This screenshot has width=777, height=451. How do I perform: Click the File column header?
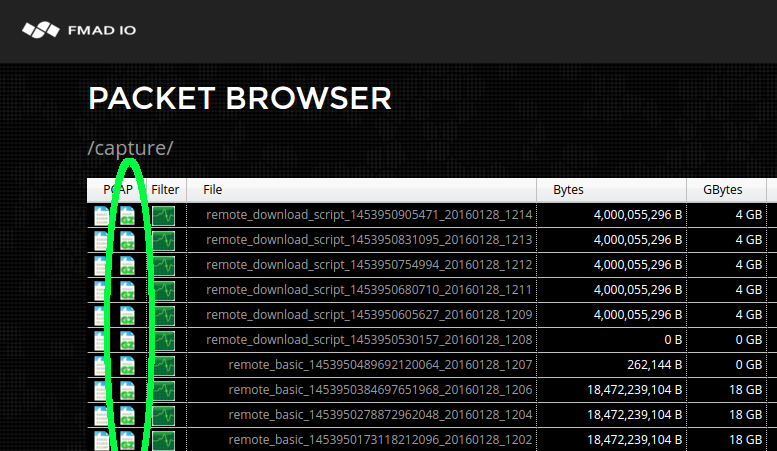(x=212, y=189)
